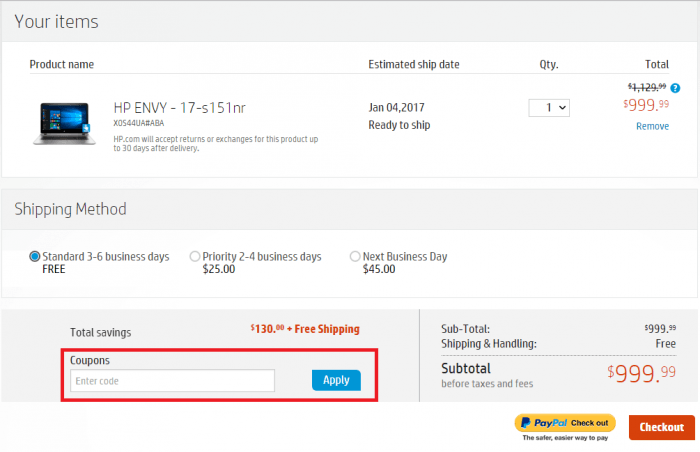Click the $130.00 + Free Shipping savings text

pos(304,329)
